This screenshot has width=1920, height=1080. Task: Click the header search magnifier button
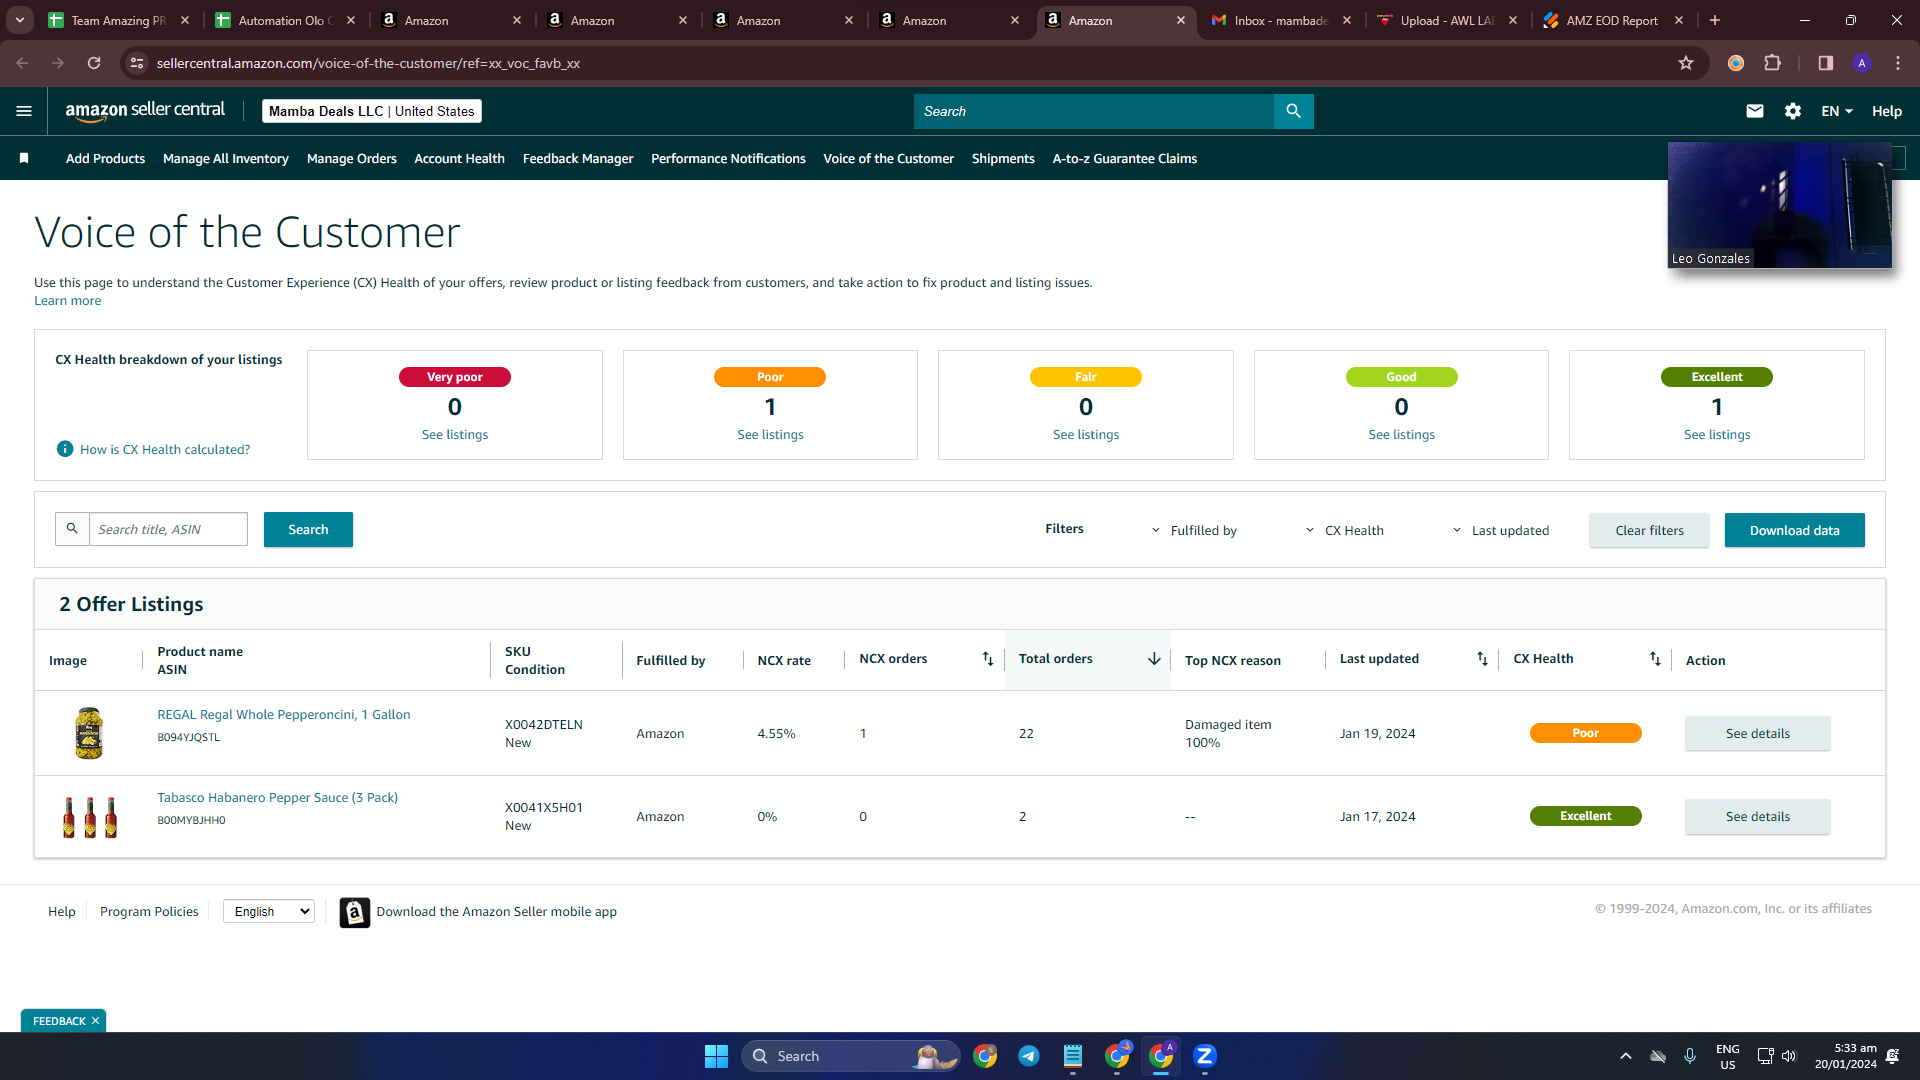pos(1293,111)
